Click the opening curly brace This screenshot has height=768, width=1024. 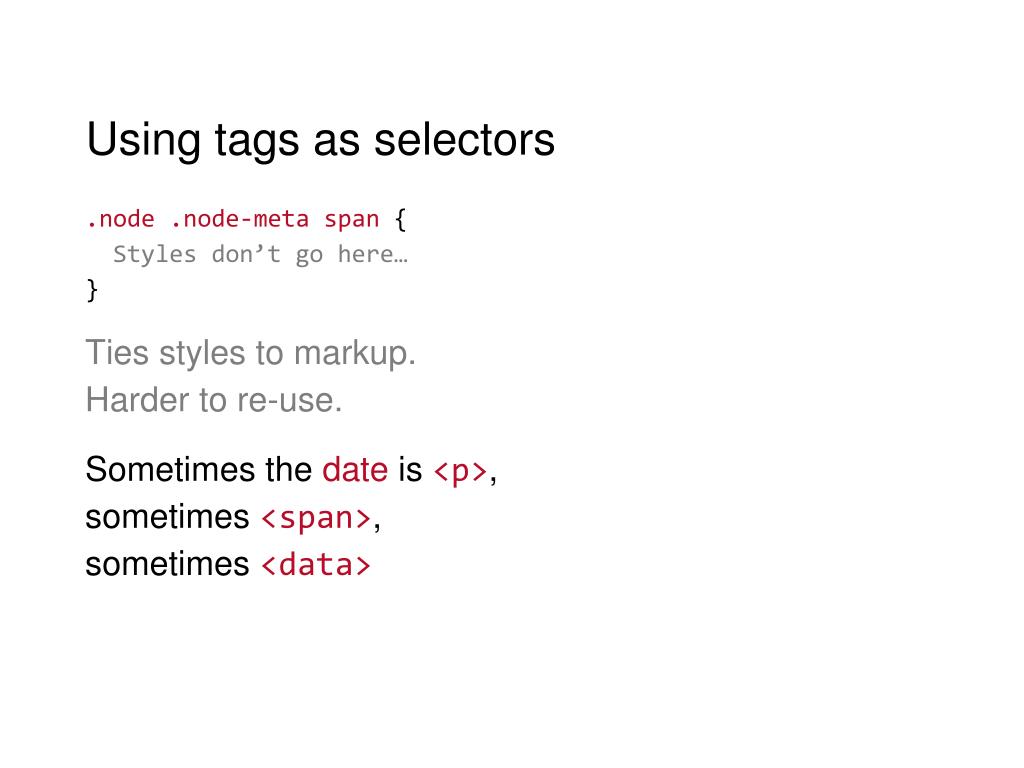(400, 219)
